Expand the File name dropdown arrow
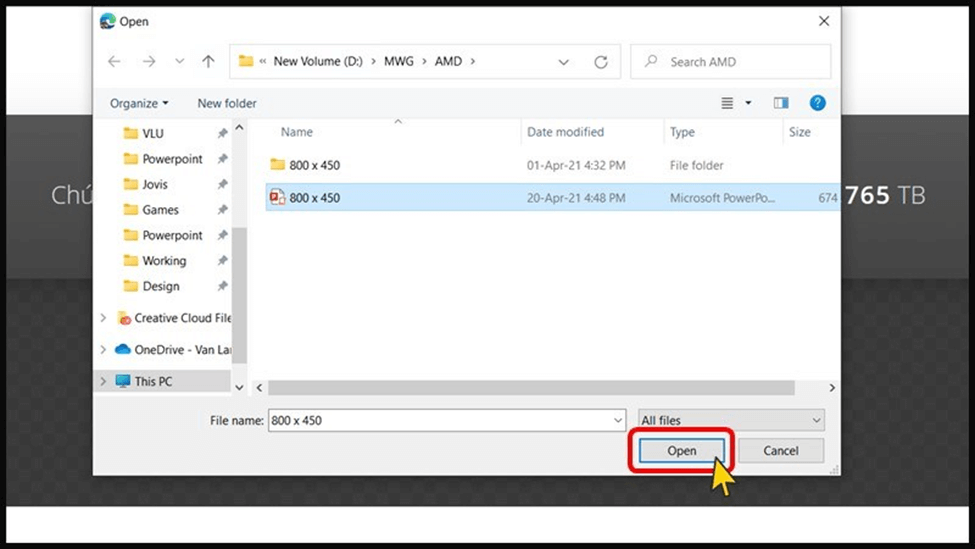975x549 pixels. [x=618, y=420]
